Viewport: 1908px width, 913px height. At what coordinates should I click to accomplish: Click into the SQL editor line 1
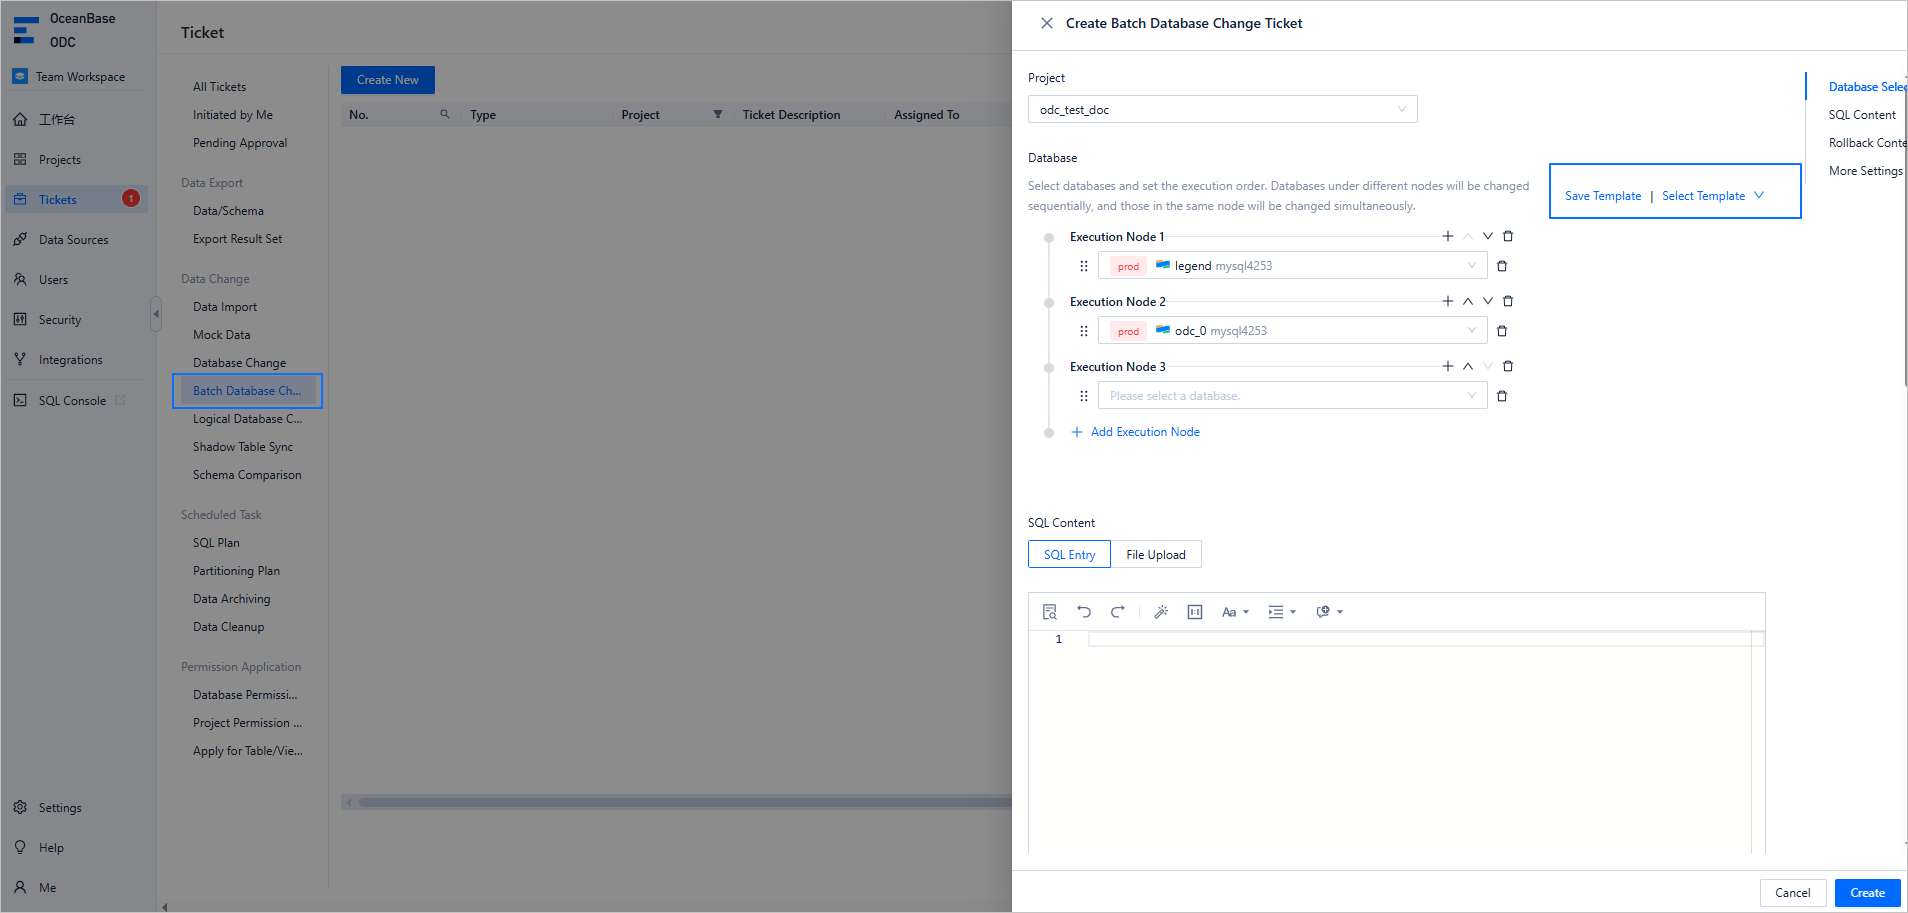point(1418,639)
